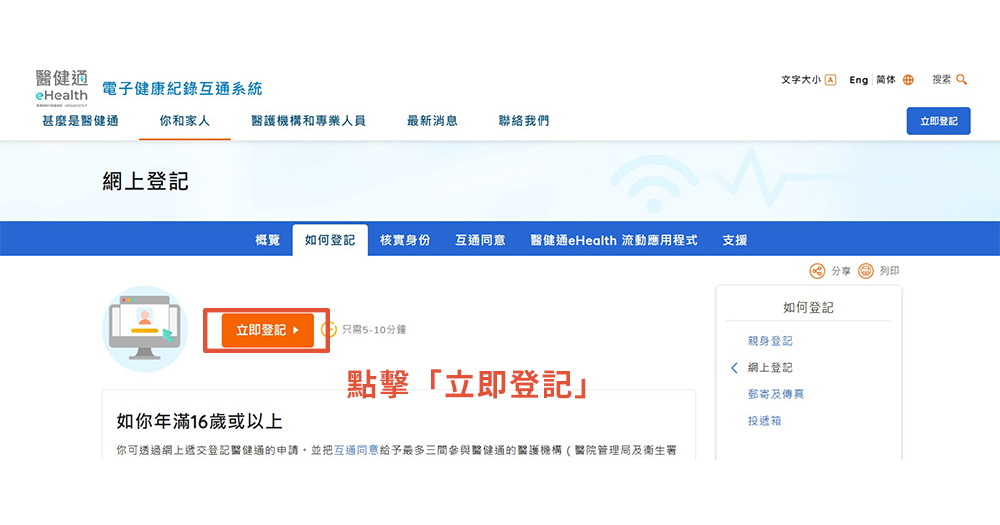Open the 甚麼是醫健通 menu

(x=80, y=121)
